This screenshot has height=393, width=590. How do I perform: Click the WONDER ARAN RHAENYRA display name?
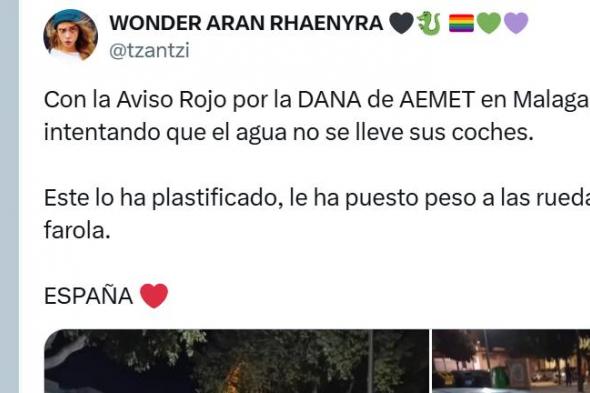pos(246,23)
